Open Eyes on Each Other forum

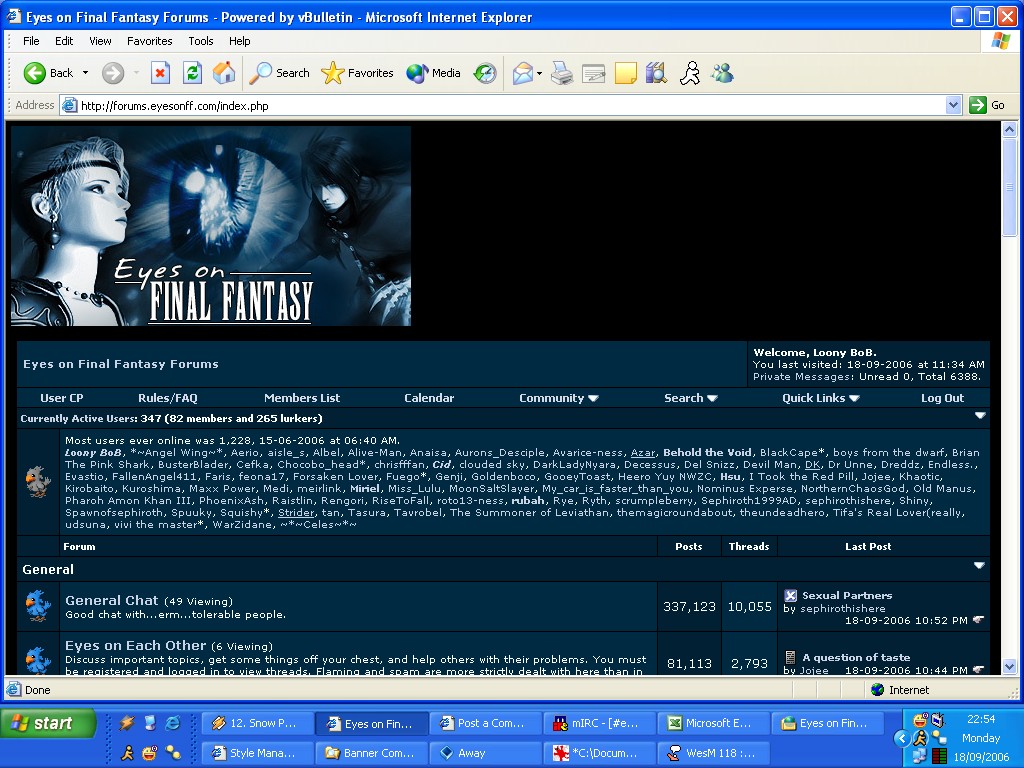point(135,645)
